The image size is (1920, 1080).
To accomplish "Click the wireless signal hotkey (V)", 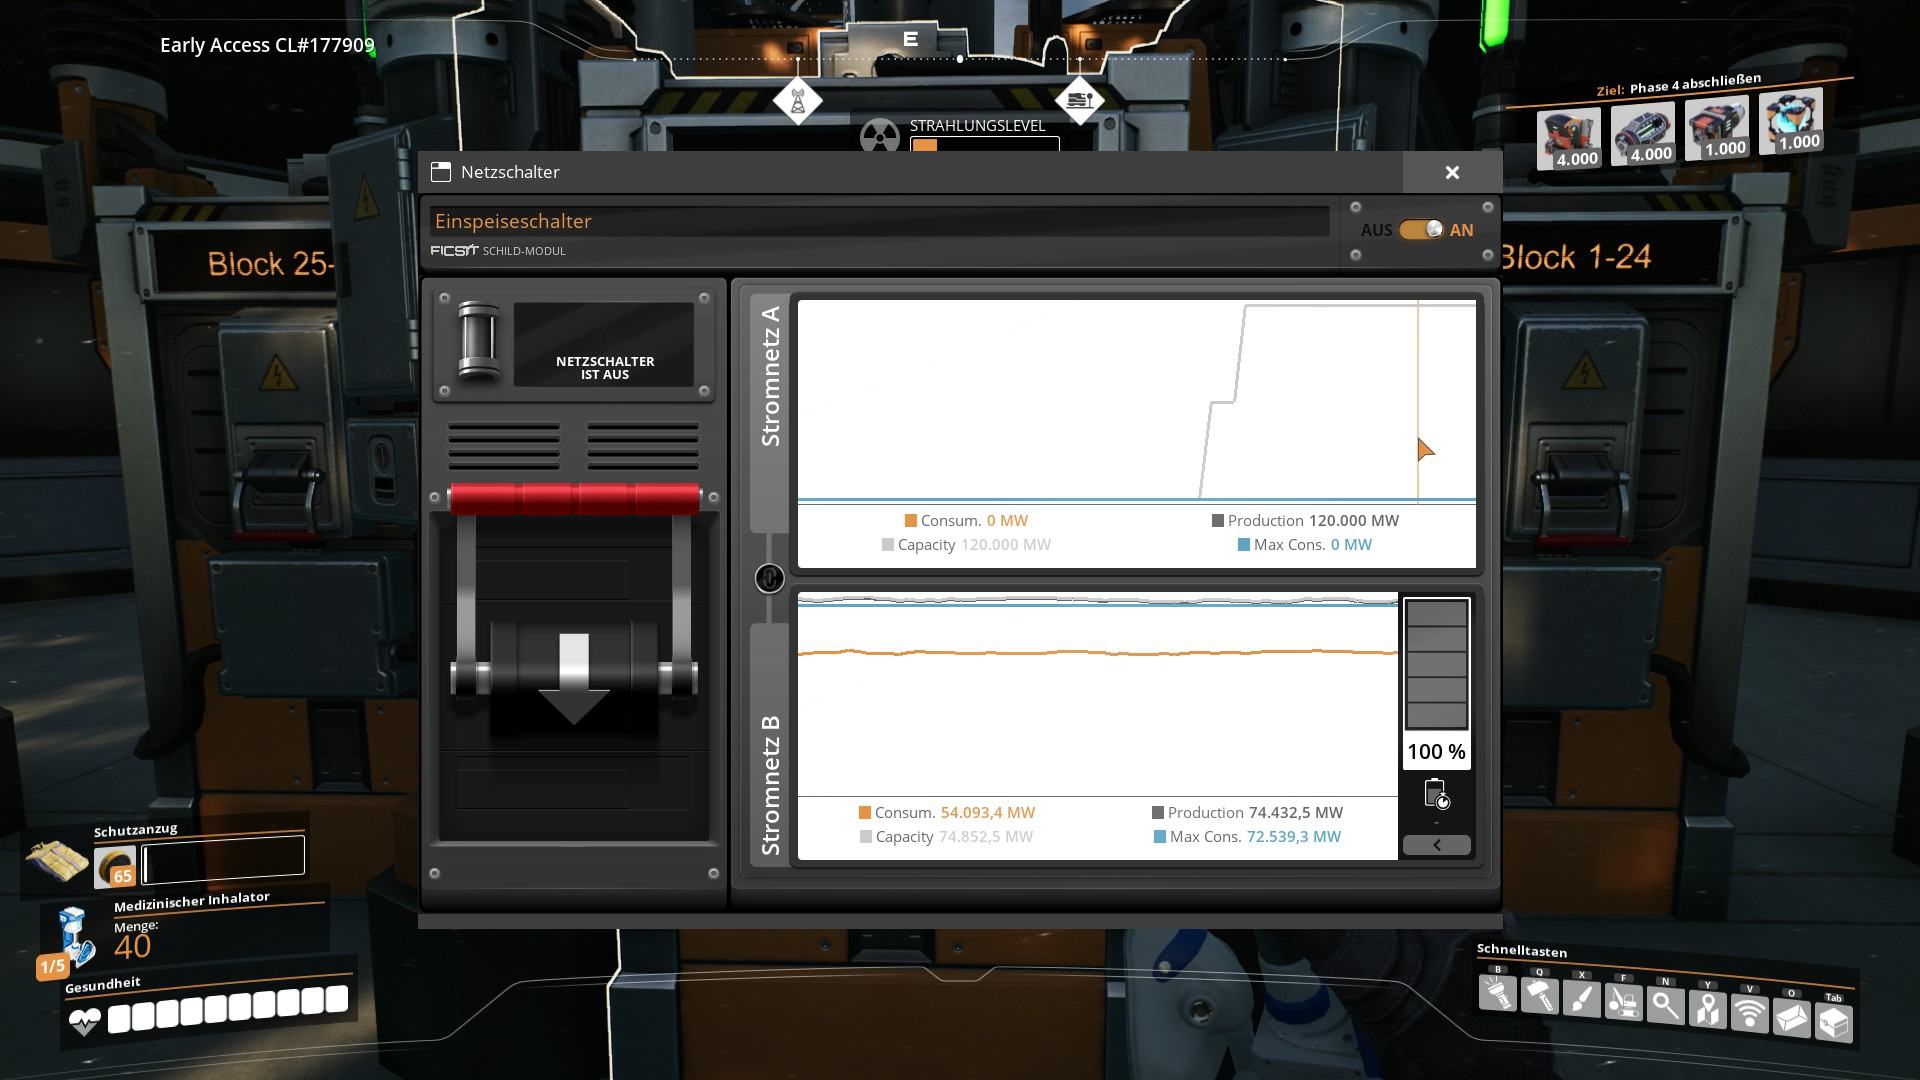I will (1749, 1014).
